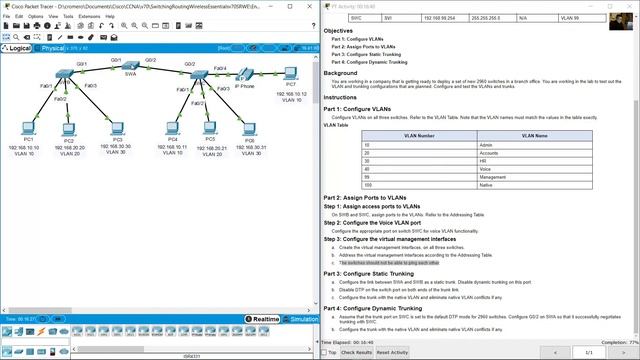Click the Completion percentage status text

[620, 342]
